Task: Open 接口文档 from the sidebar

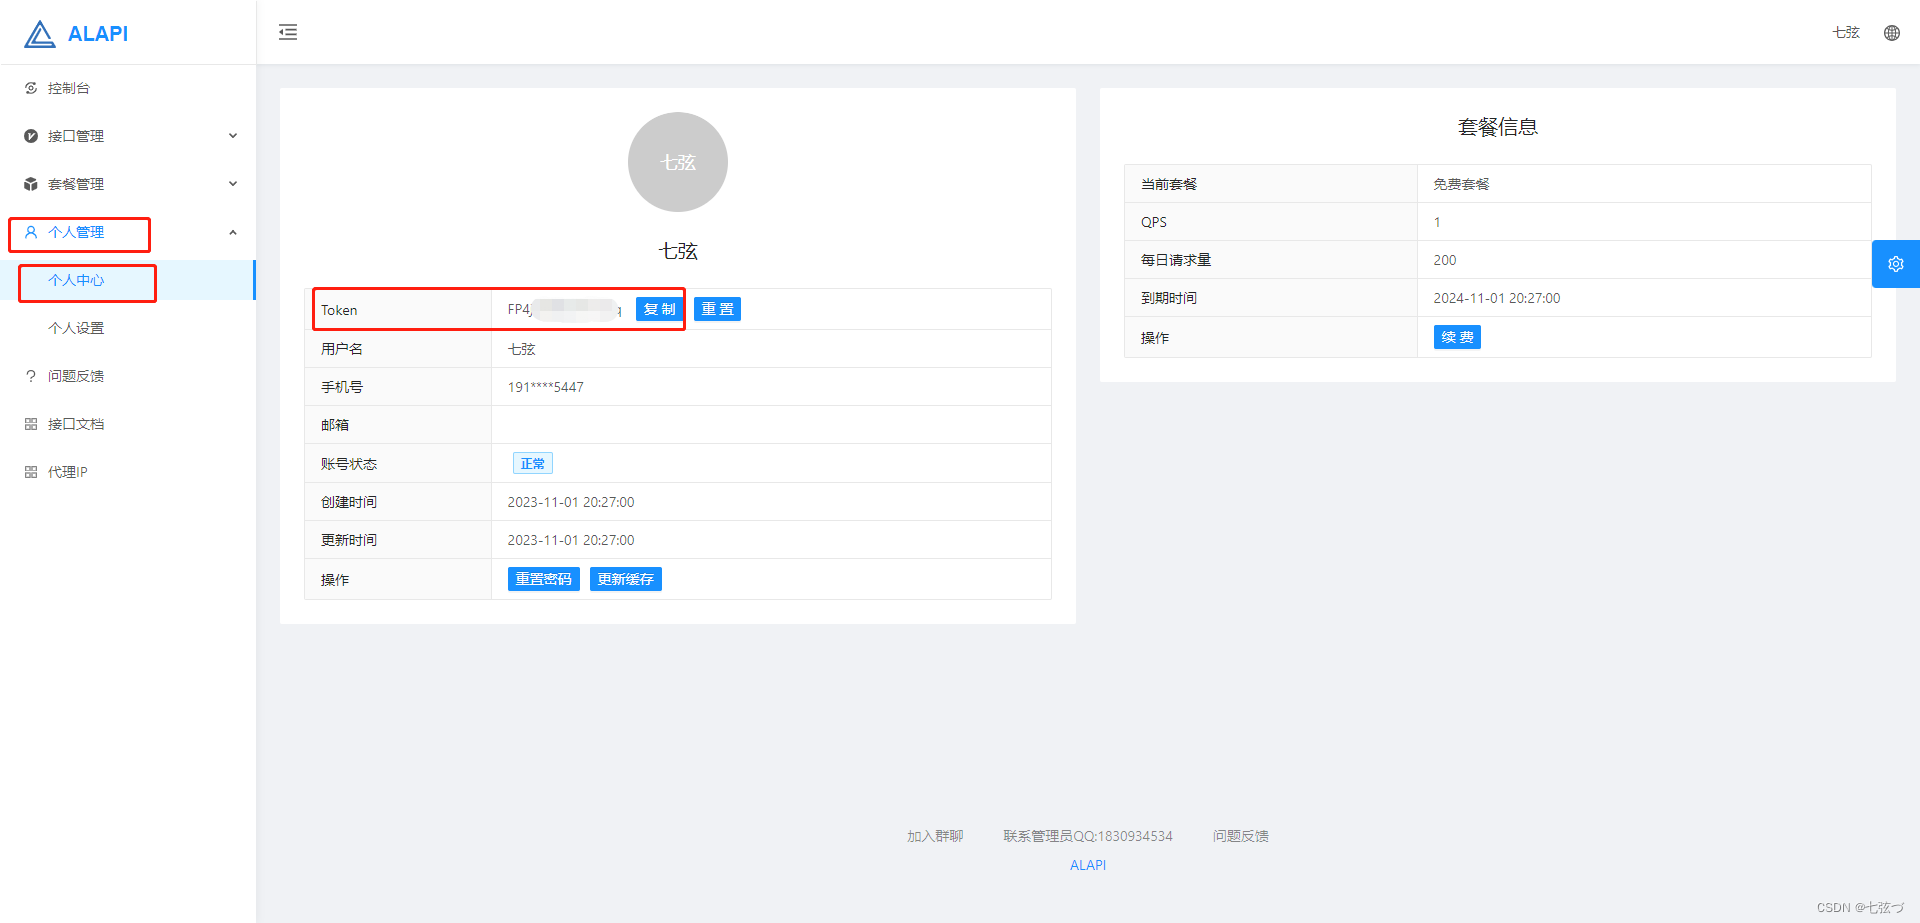Action: 75,423
